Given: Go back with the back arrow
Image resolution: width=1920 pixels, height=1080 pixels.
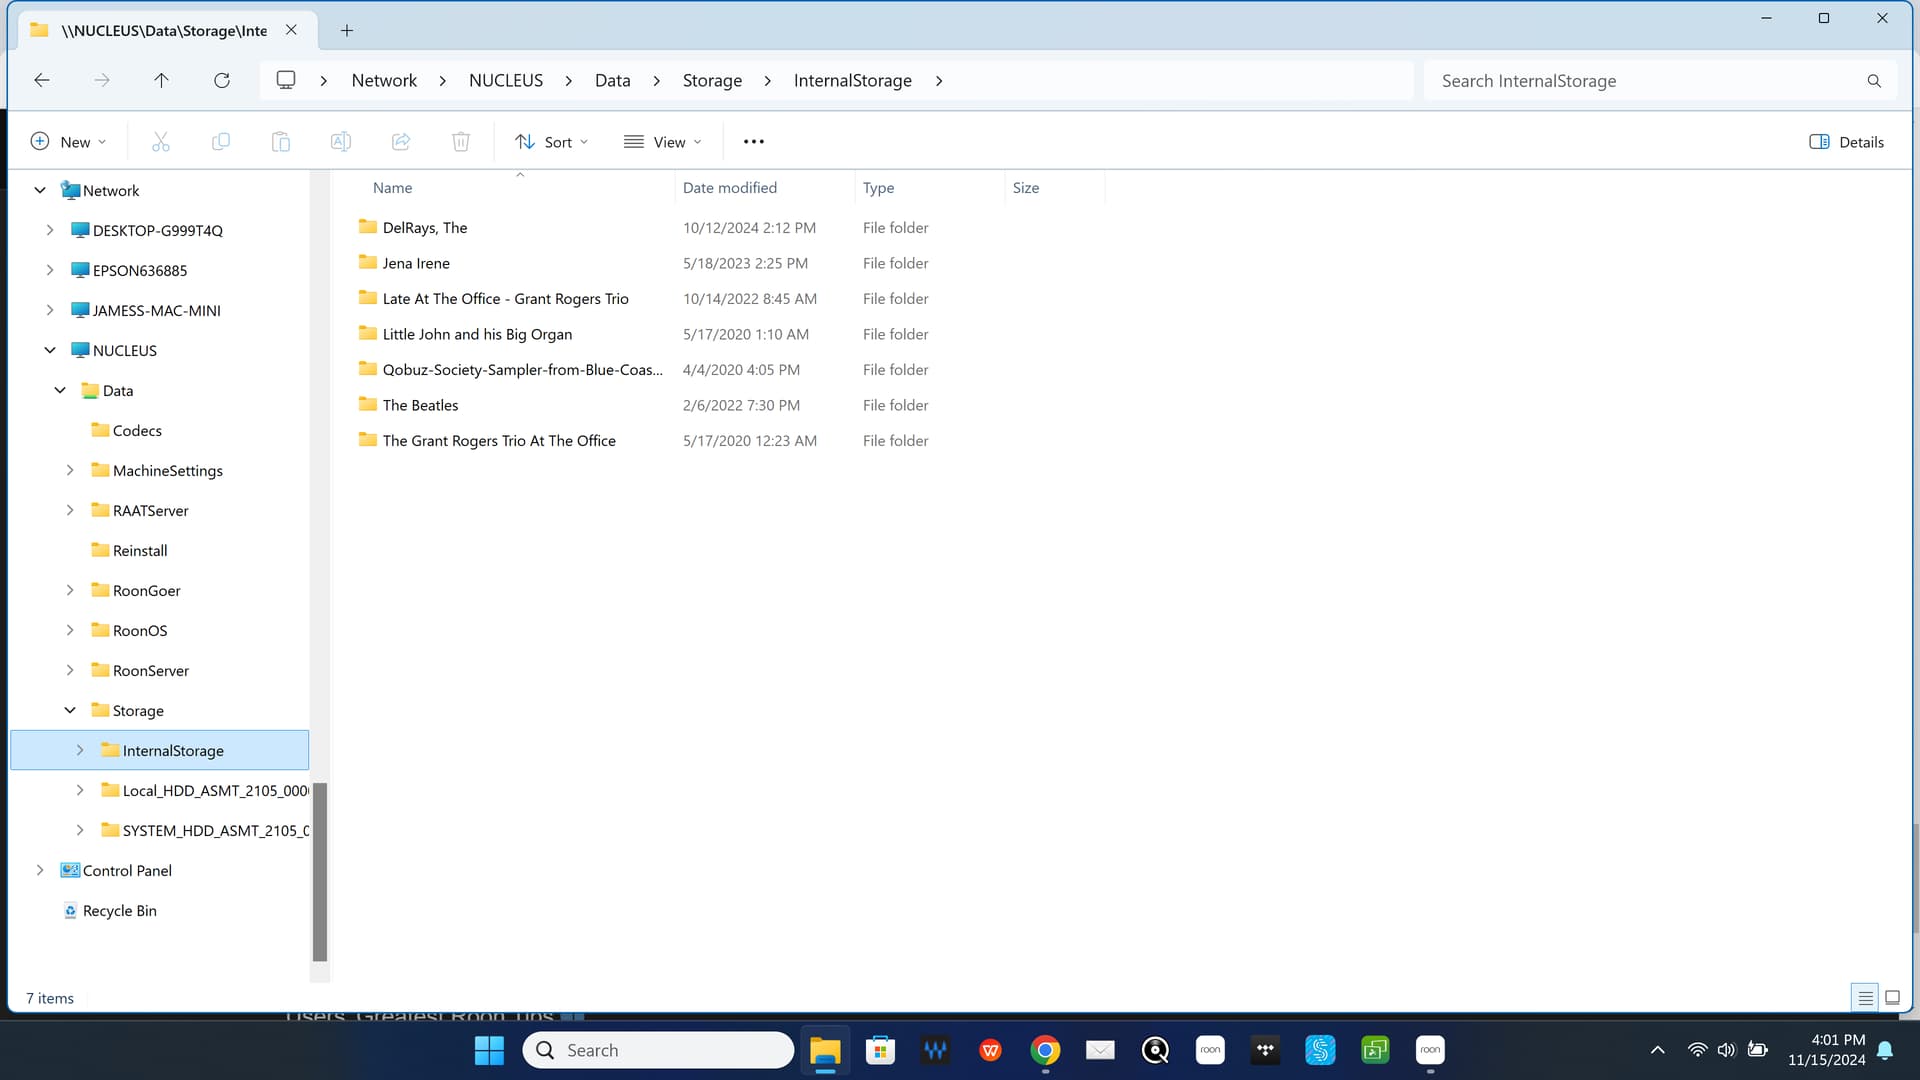Looking at the screenshot, I should click(42, 80).
